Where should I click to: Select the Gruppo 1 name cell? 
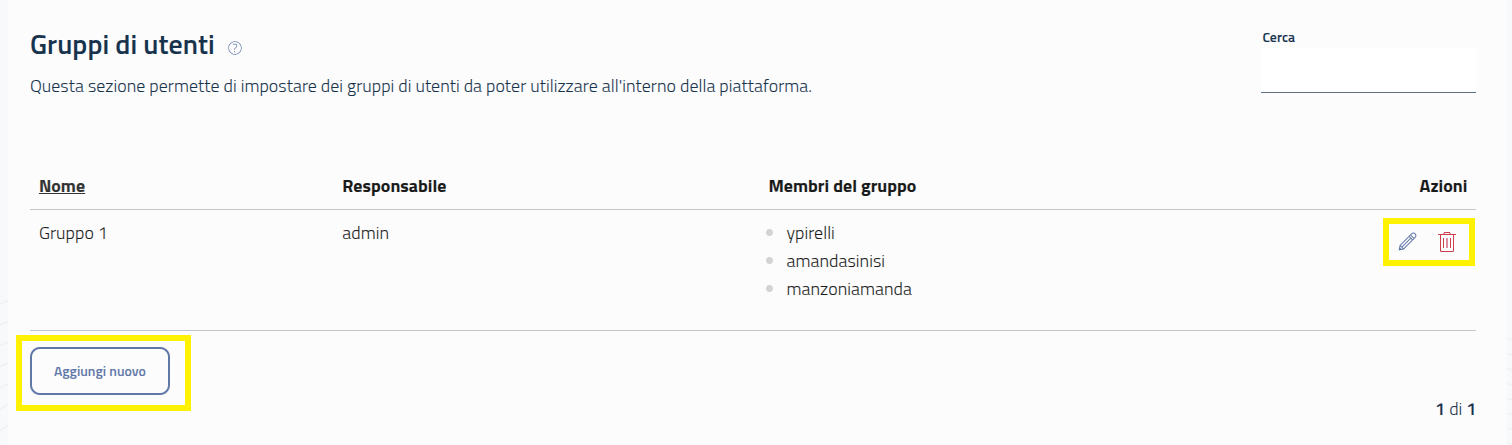73,233
